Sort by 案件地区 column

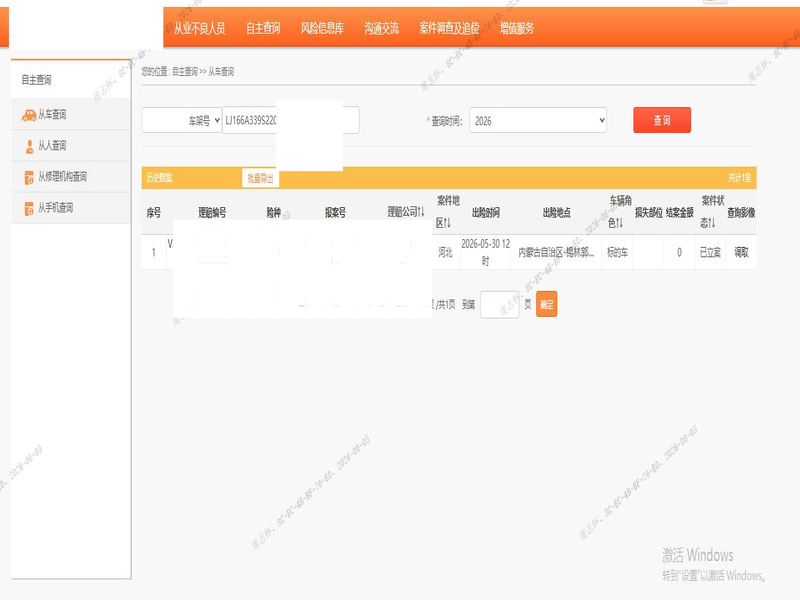[447, 212]
